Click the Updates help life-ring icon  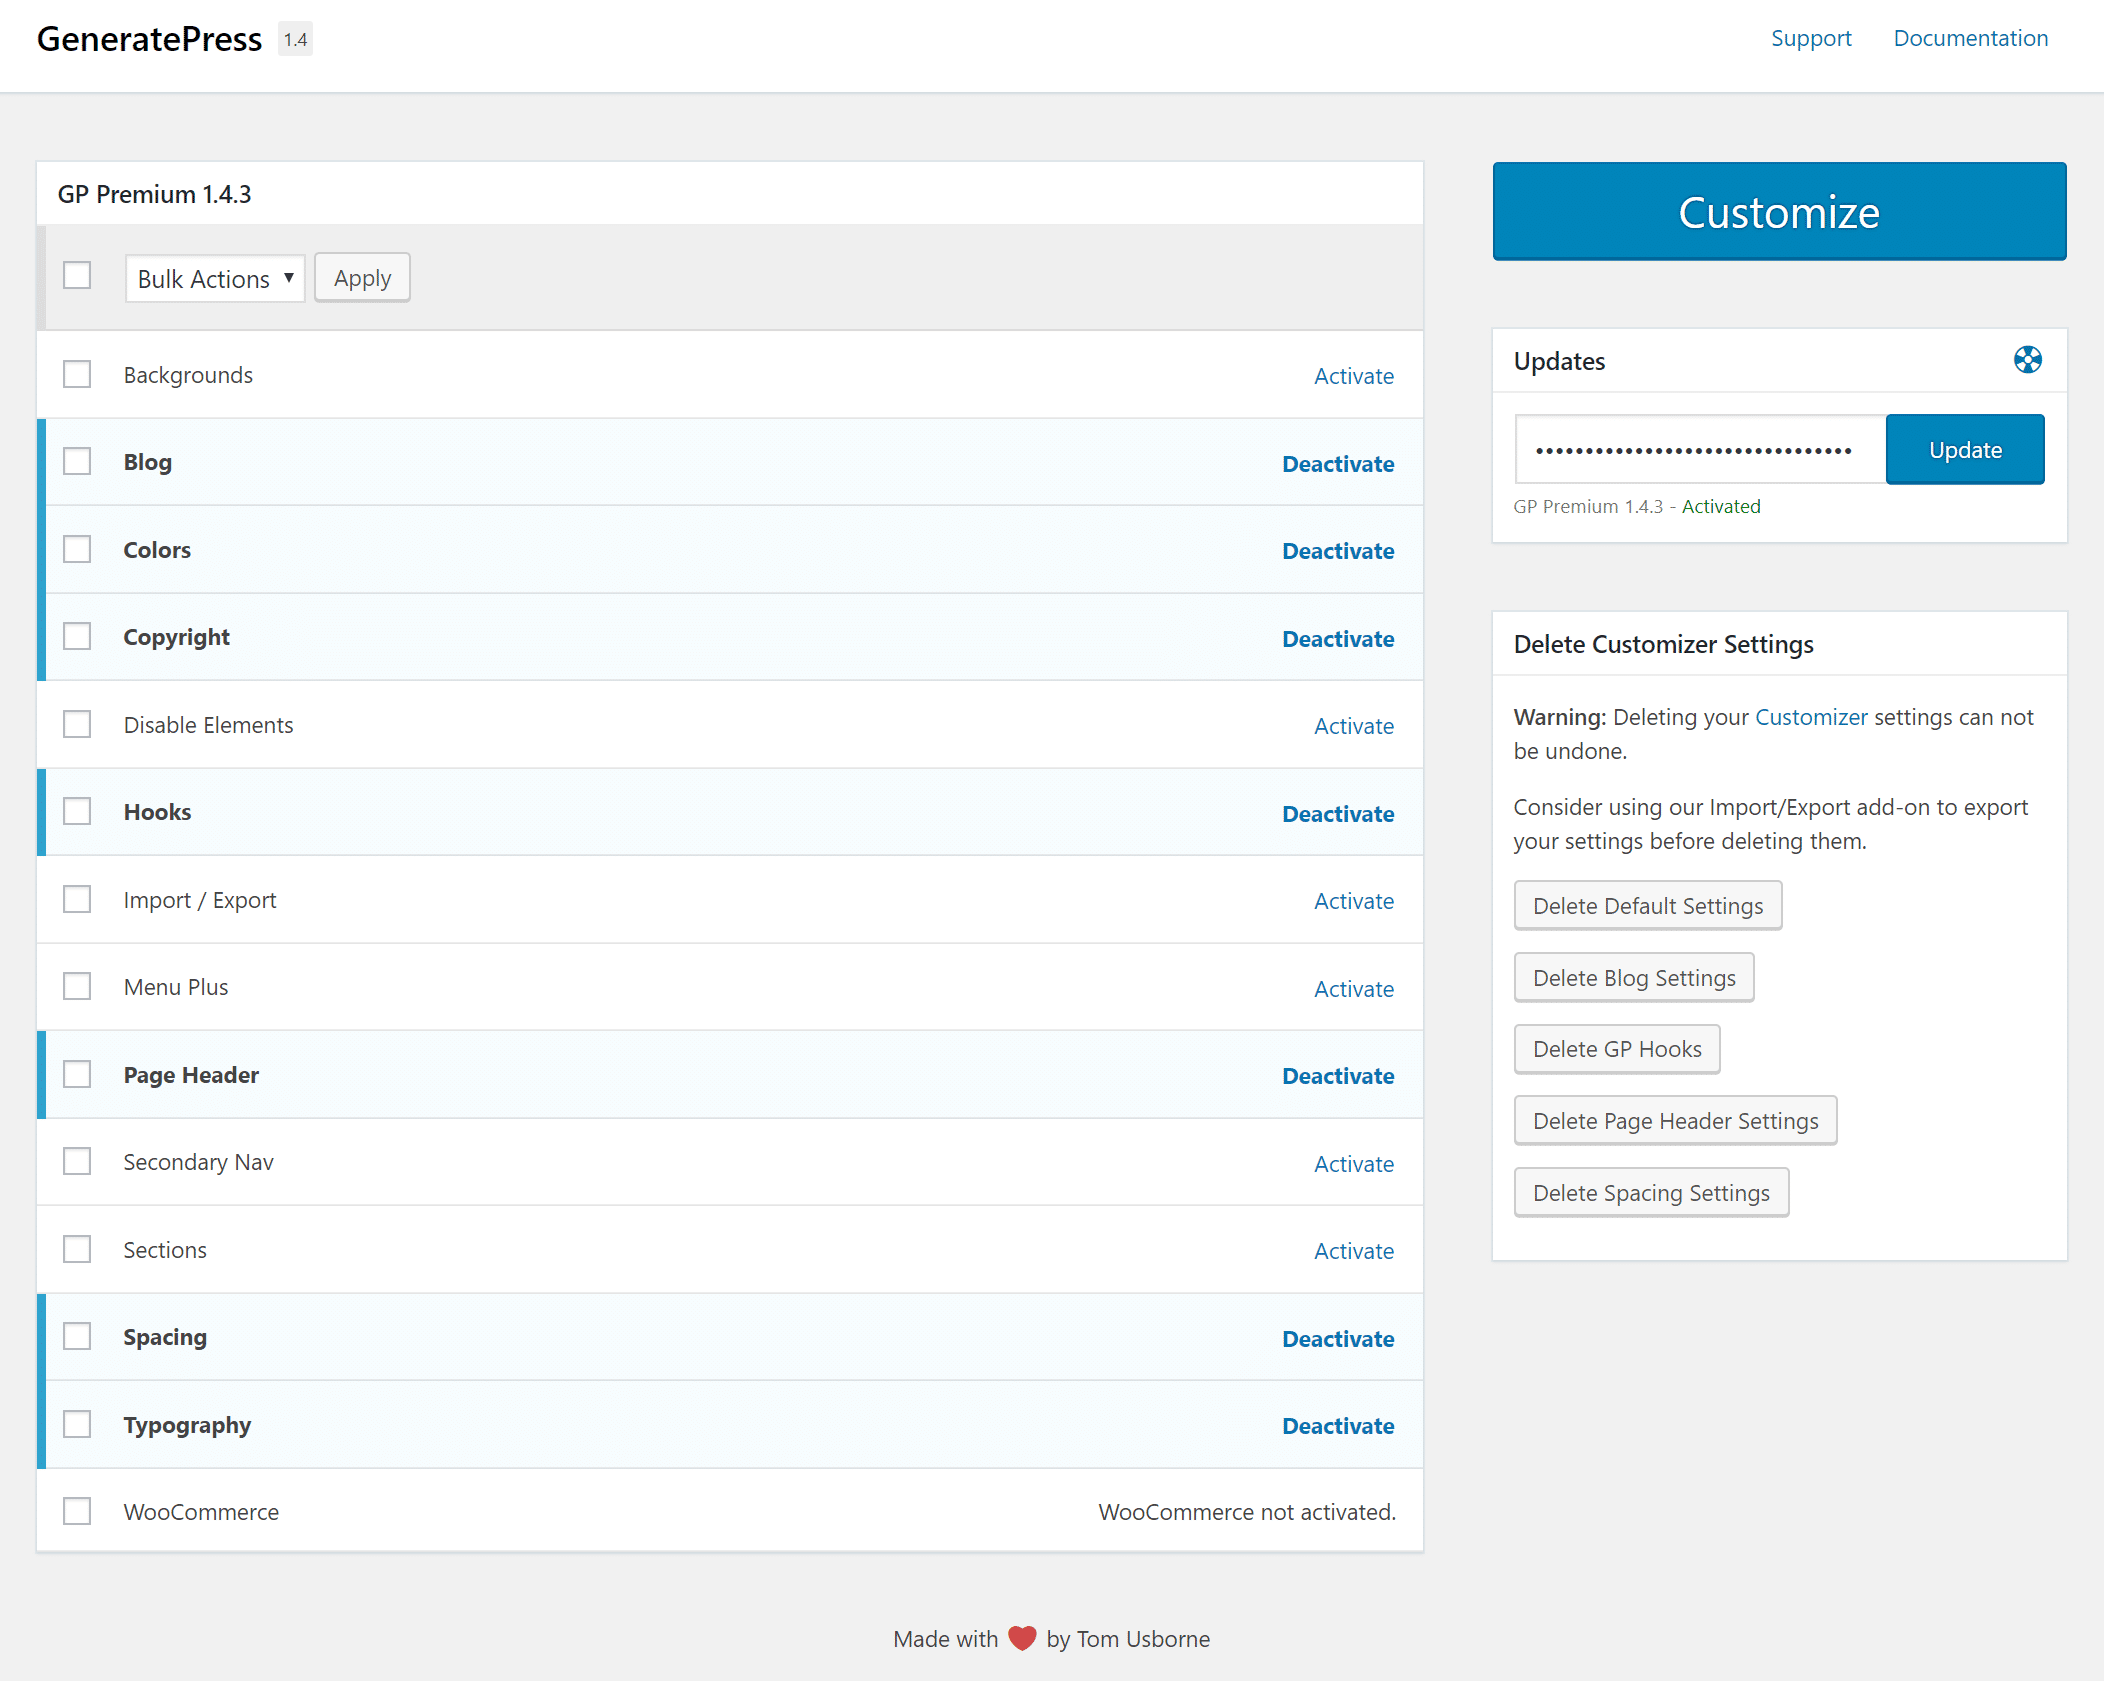coord(2027,361)
